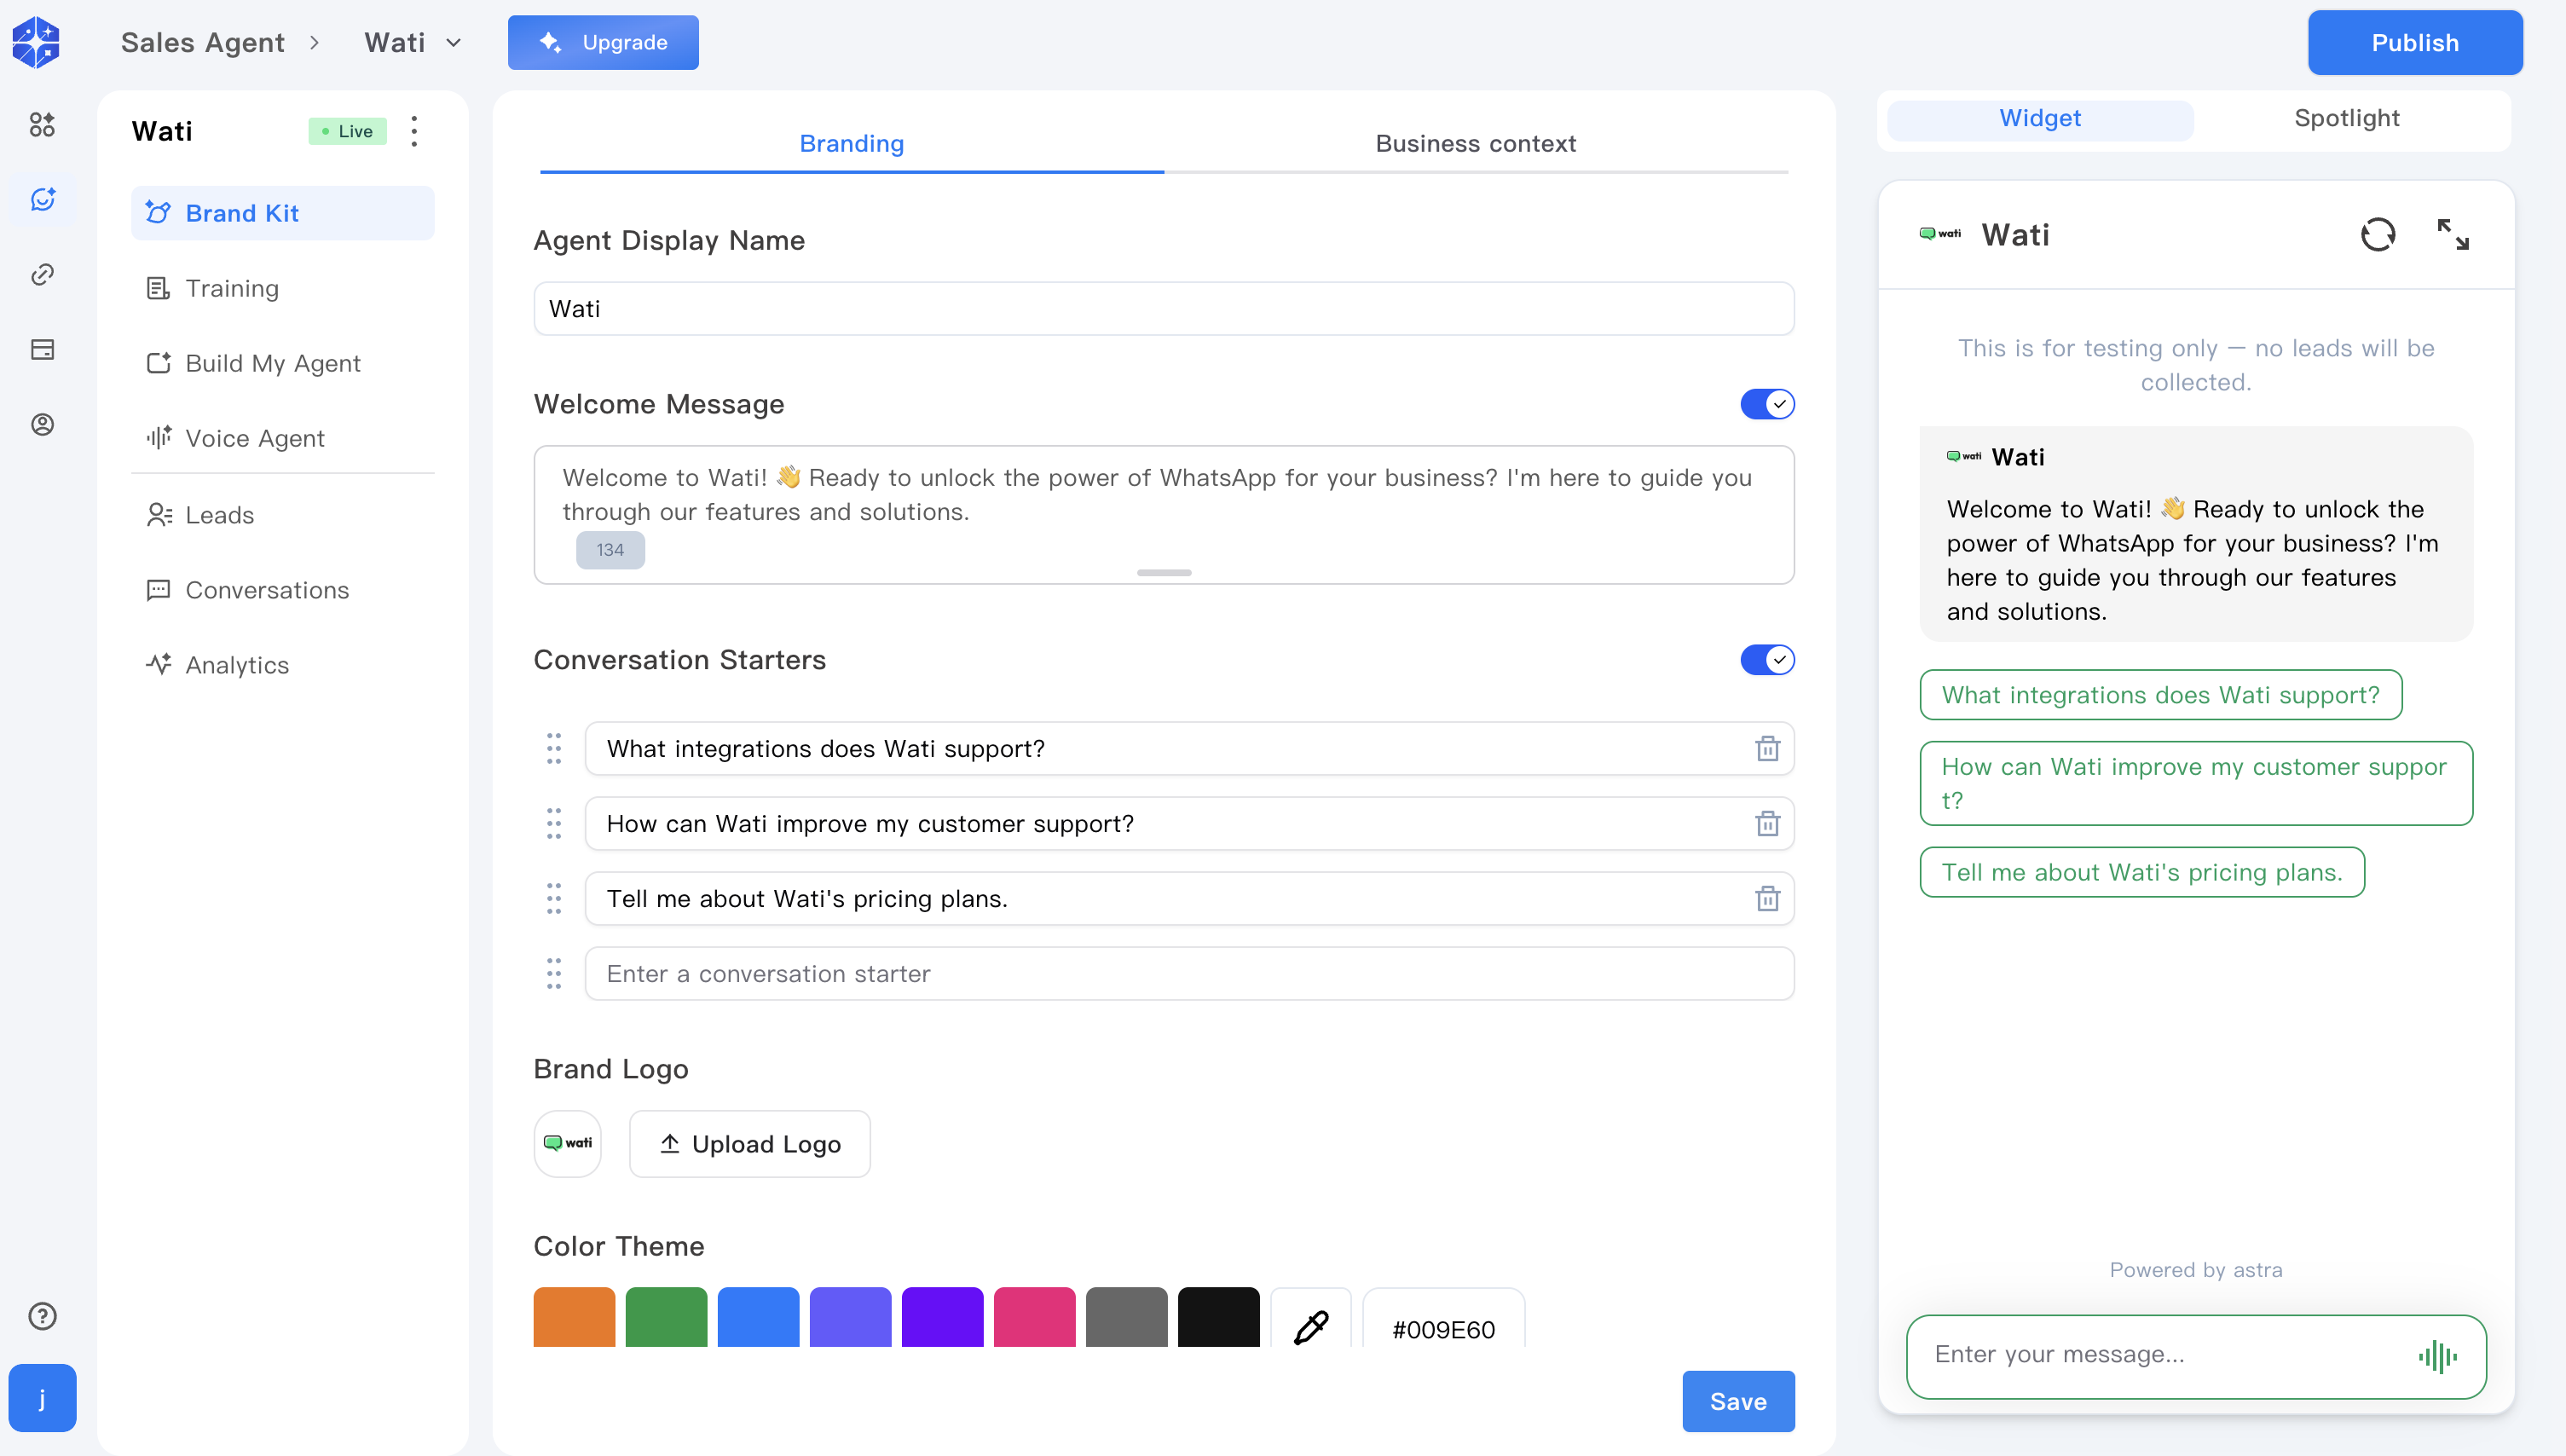Image resolution: width=2566 pixels, height=1456 pixels.
Task: Pick the indigo color theme swatch
Action: pos(850,1317)
